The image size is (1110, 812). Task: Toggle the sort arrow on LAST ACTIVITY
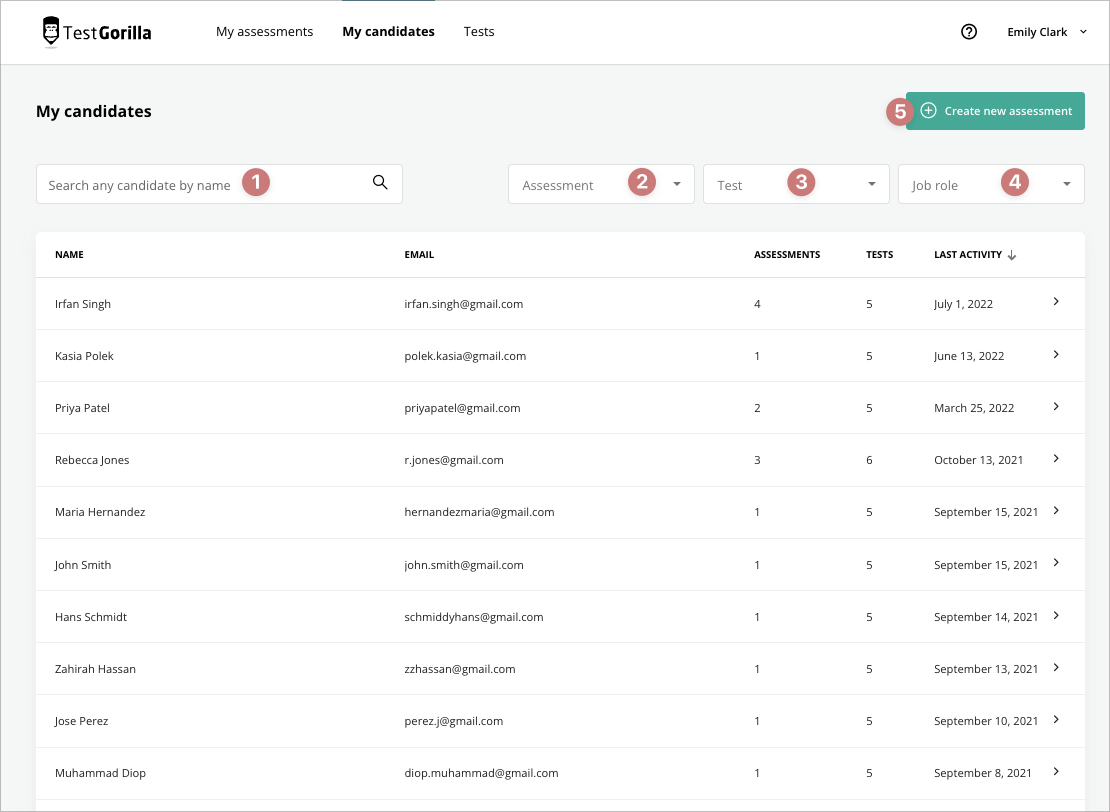(1011, 254)
